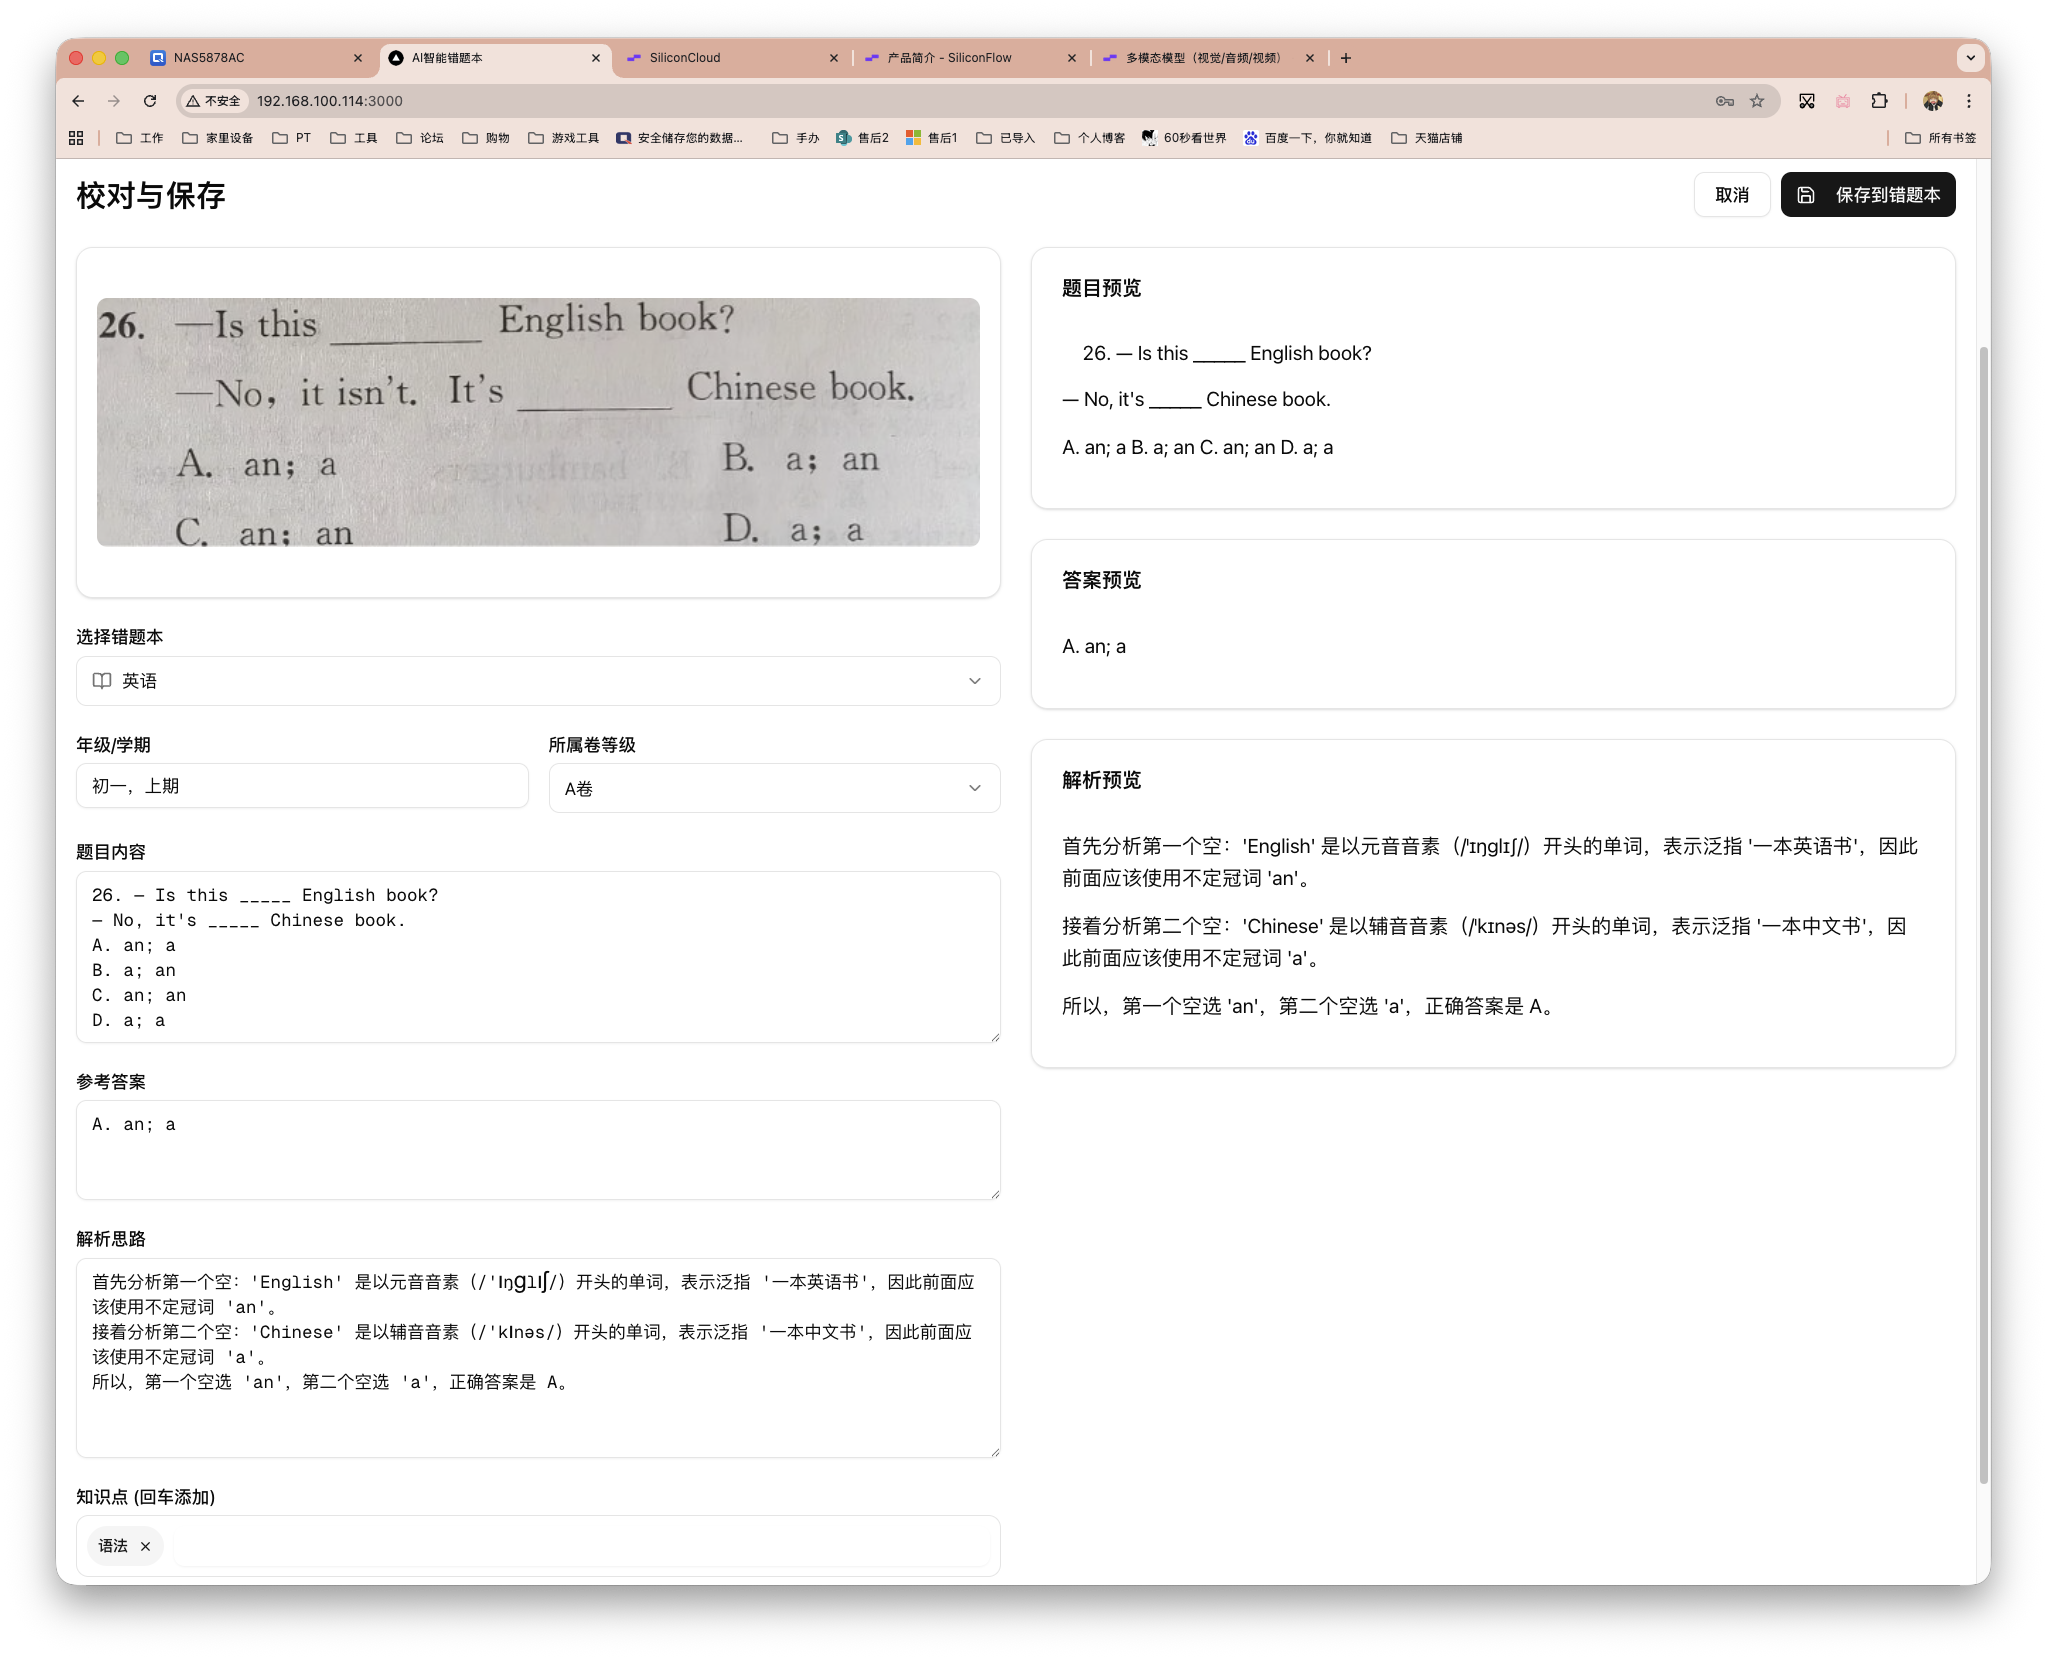2047x1659 pixels.
Task: Open new tab with plus button
Action: coord(1346,58)
